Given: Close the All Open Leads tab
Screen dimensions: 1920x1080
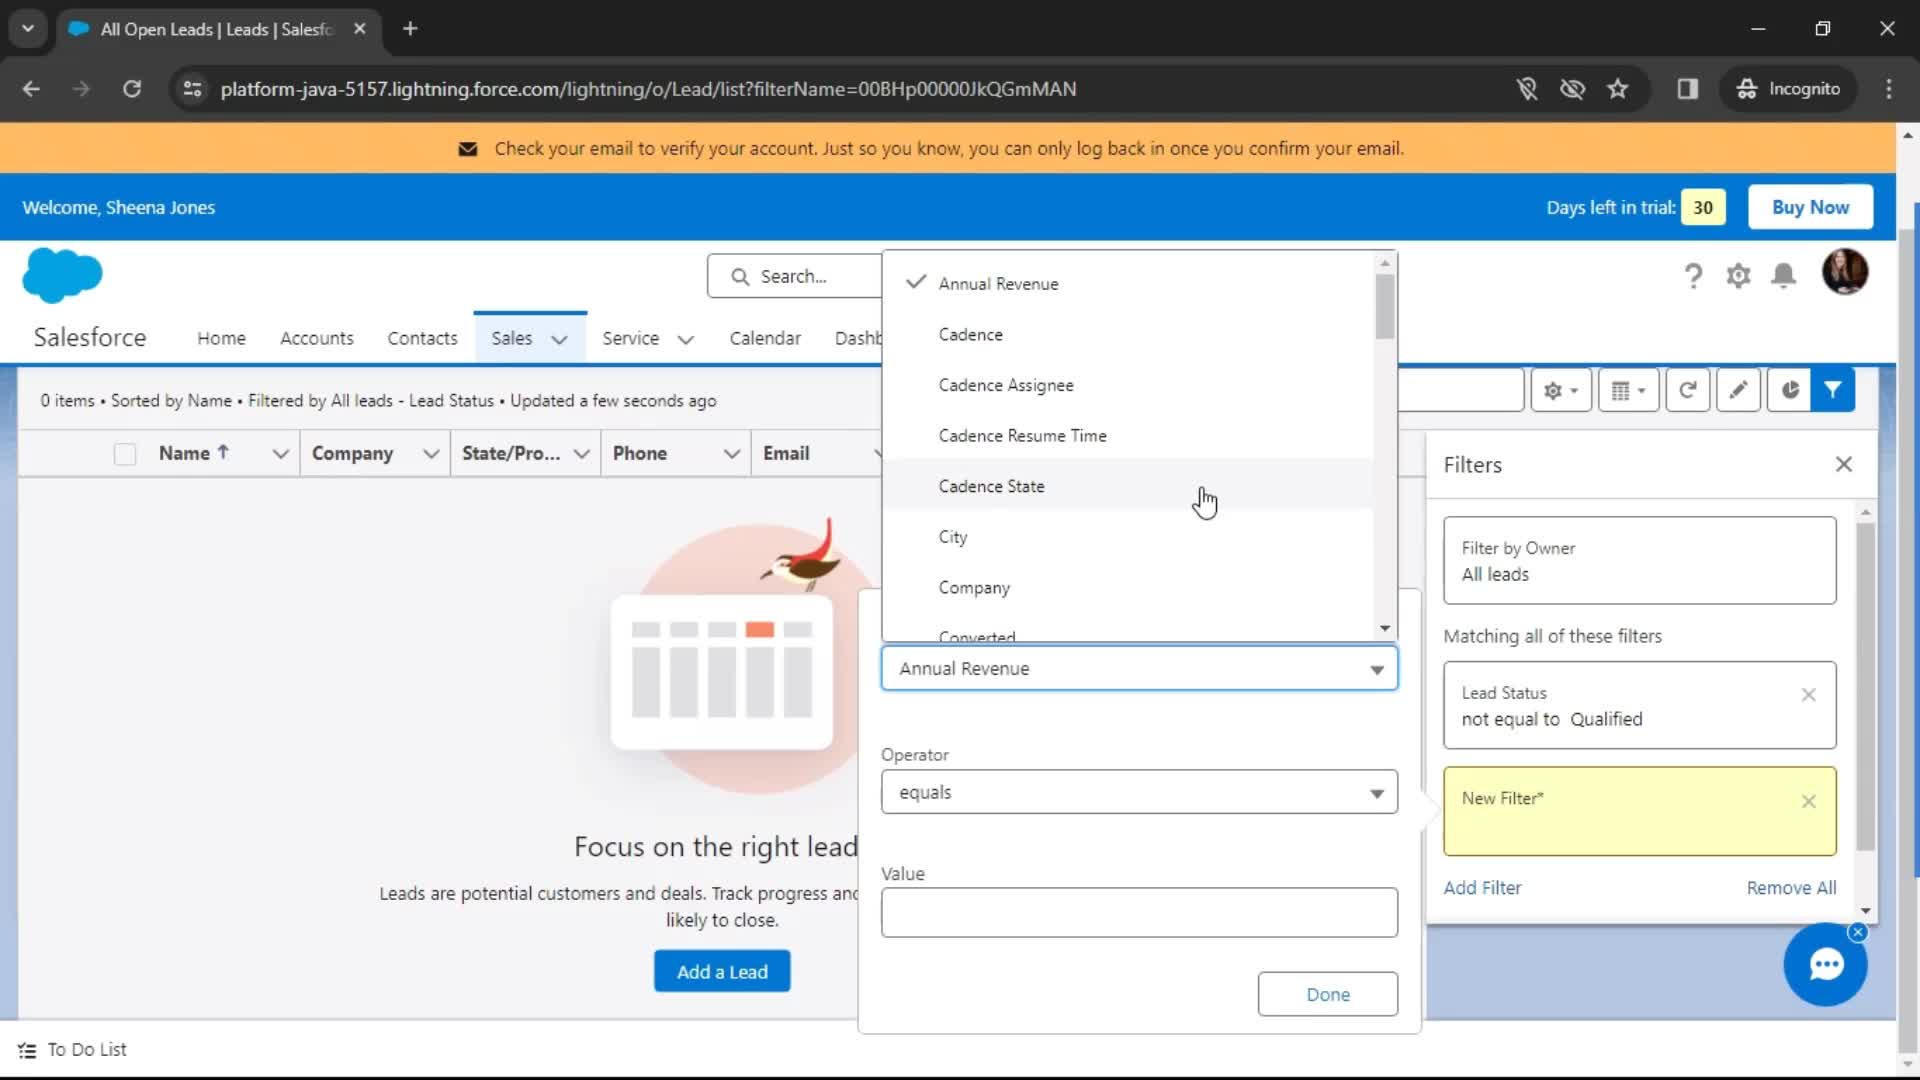Looking at the screenshot, I should click(x=360, y=29).
